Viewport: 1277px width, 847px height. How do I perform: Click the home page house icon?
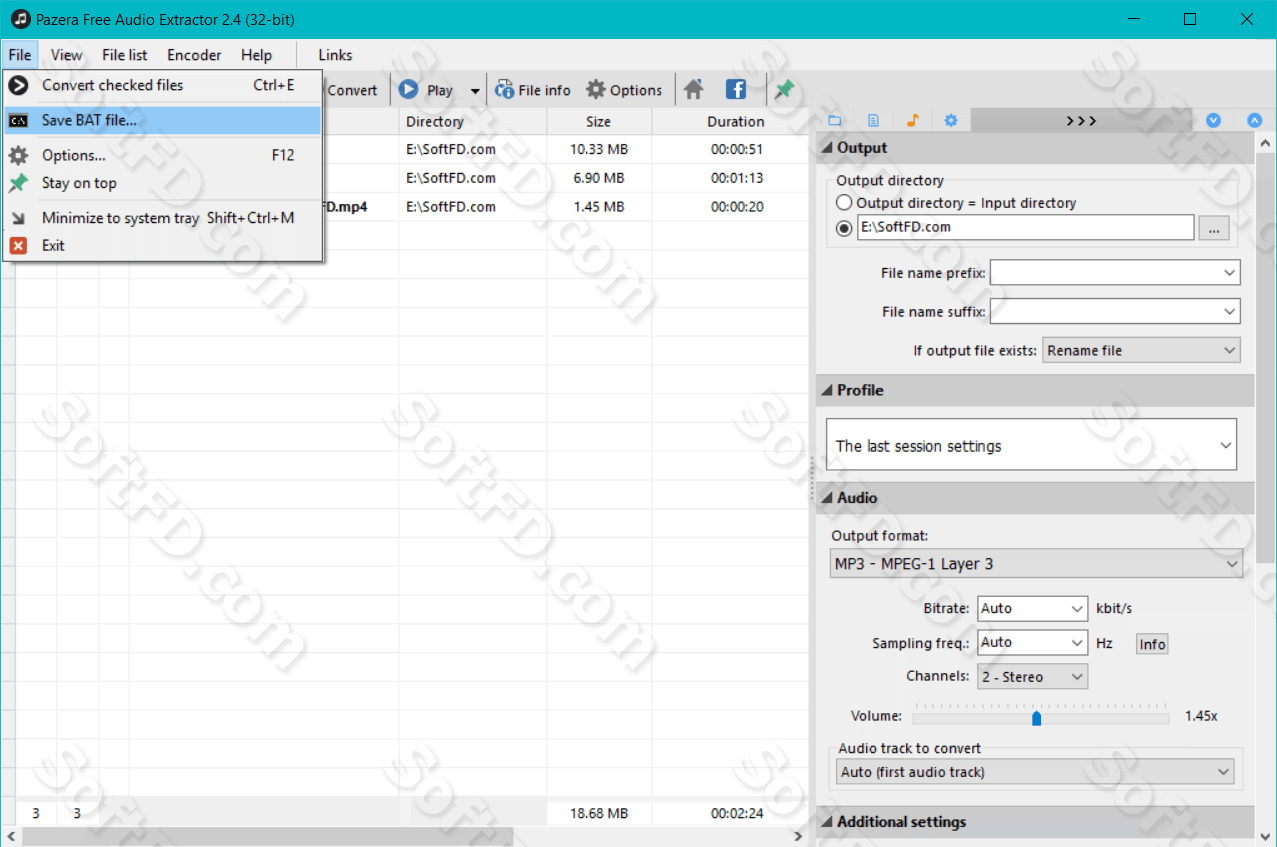click(x=694, y=90)
